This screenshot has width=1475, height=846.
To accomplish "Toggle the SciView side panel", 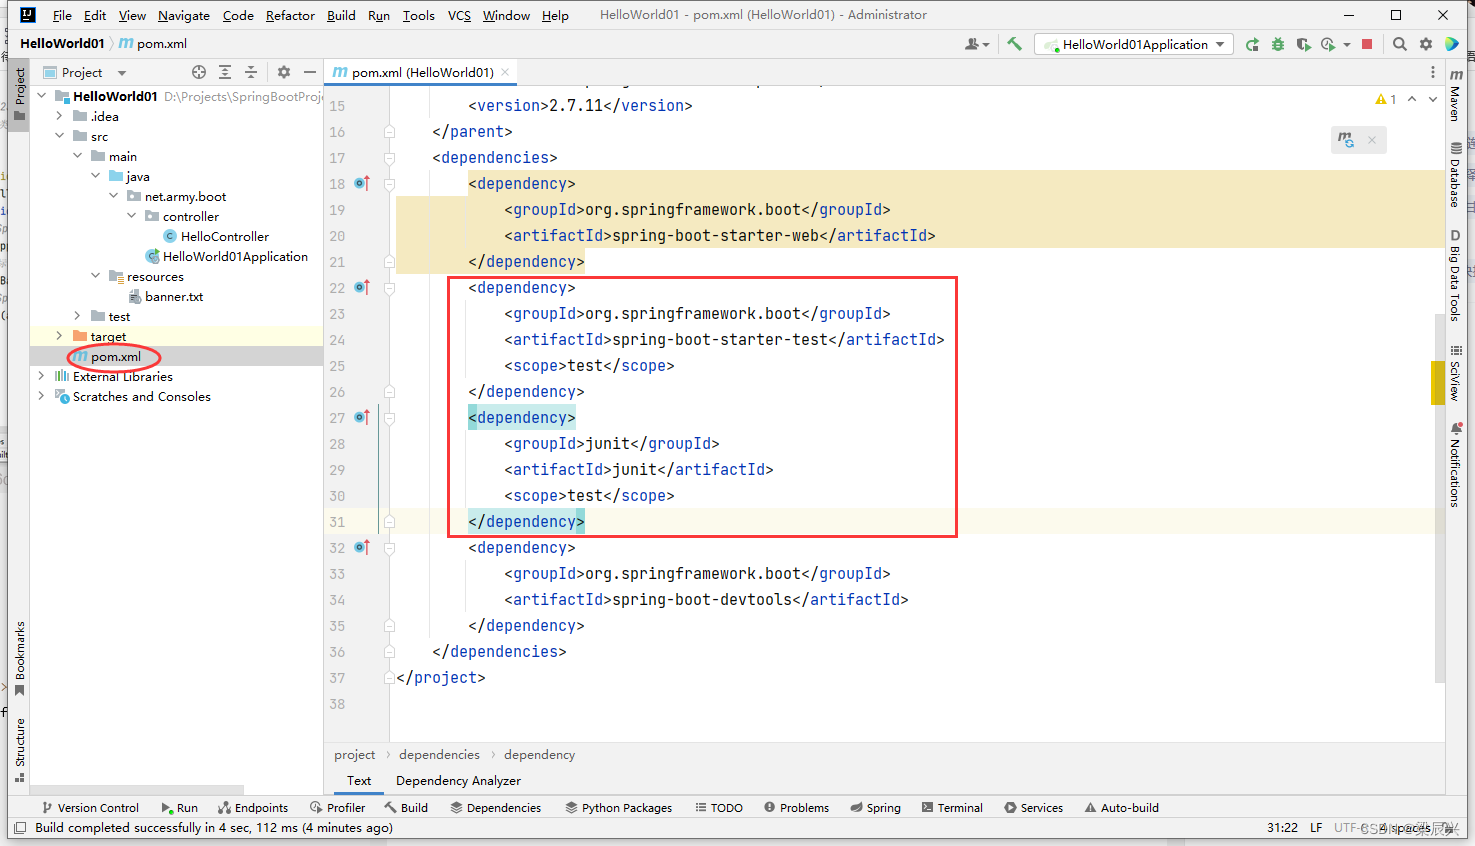I will tap(1456, 373).
